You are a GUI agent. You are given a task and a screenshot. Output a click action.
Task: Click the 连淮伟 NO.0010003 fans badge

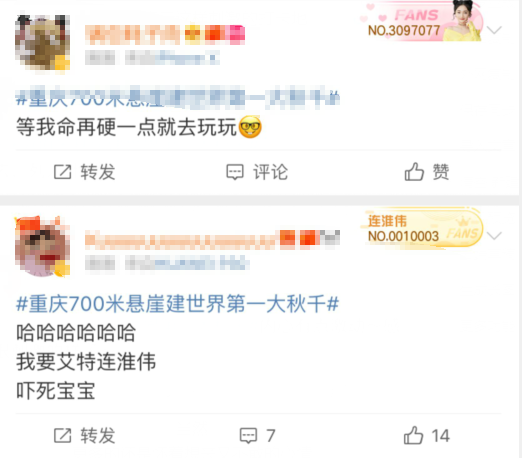422,229
